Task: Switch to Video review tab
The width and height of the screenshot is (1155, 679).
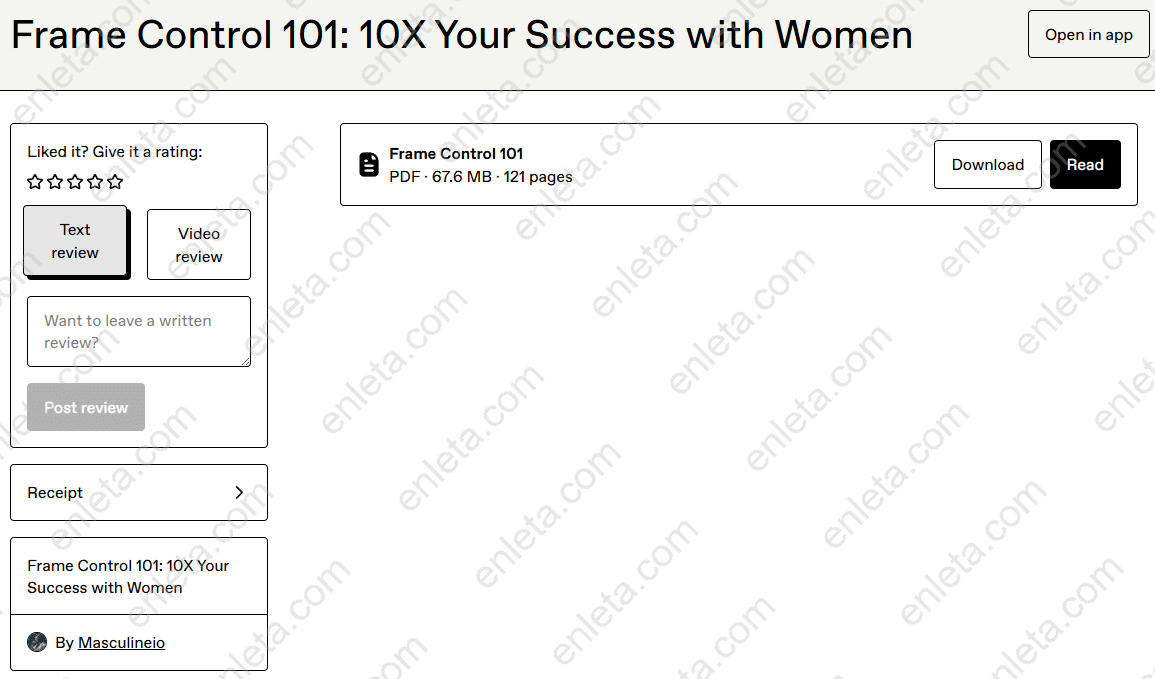Action: [198, 244]
